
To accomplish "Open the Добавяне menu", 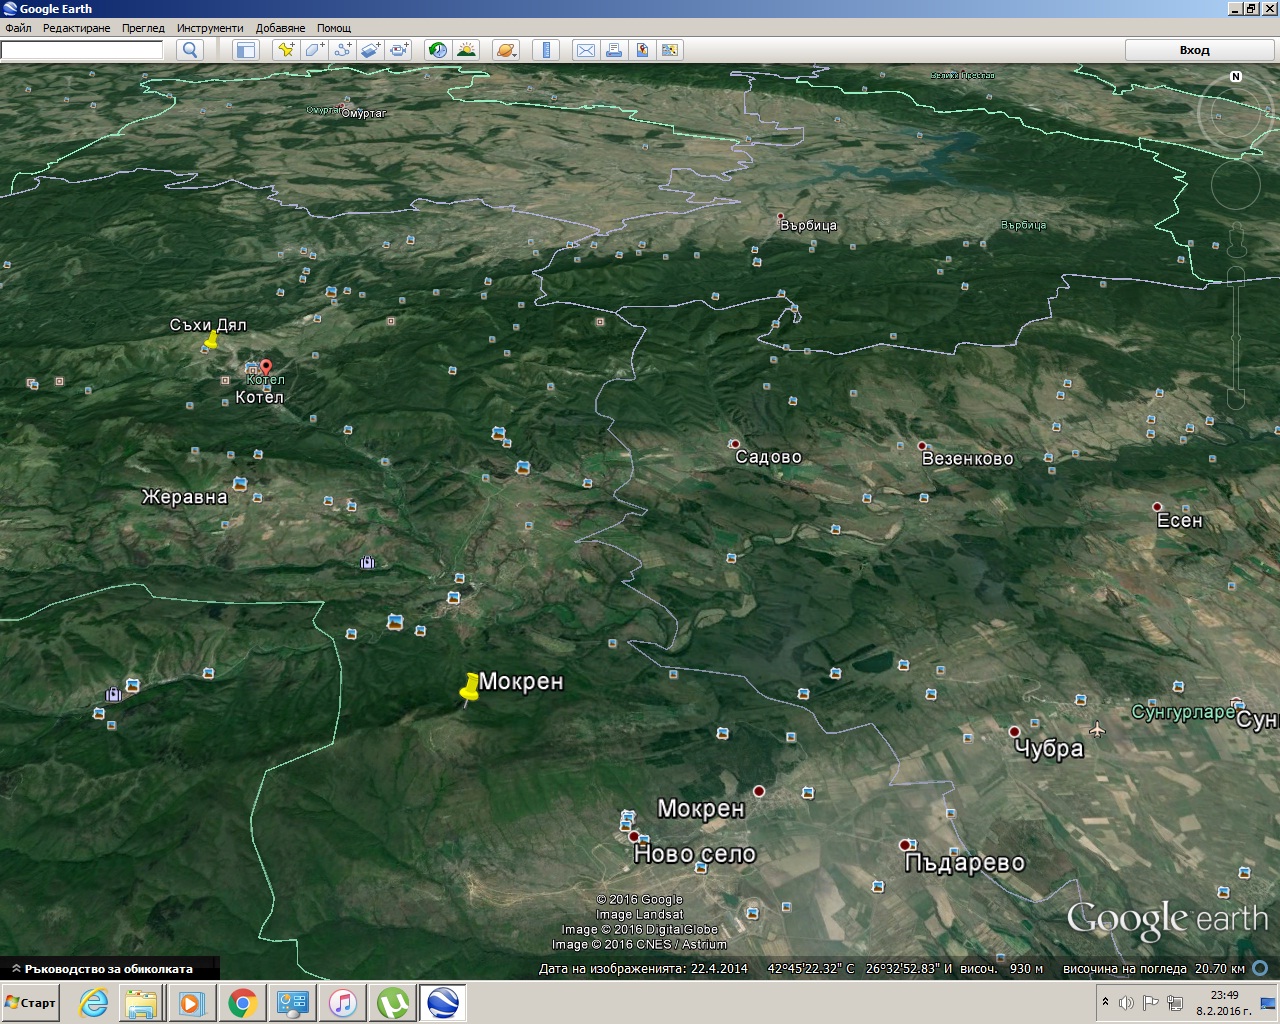I will [280, 28].
